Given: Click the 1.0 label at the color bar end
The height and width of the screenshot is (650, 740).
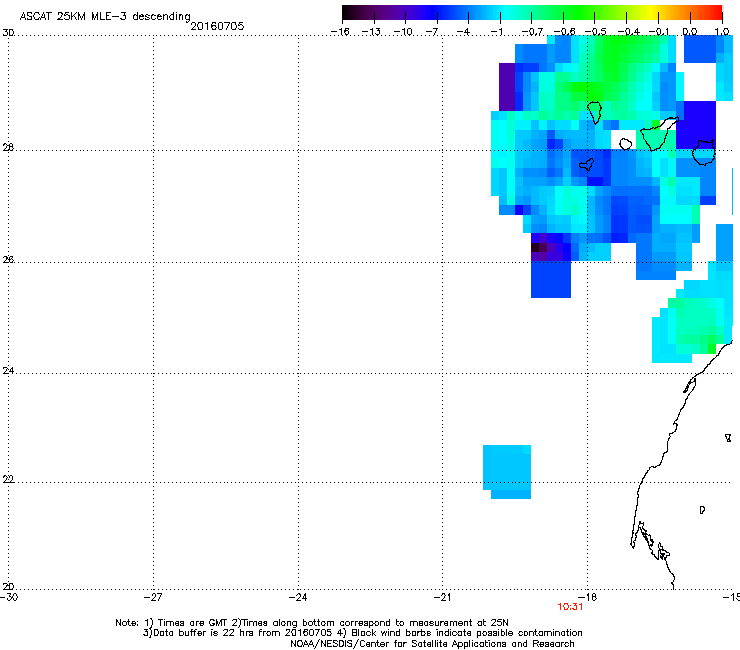Looking at the screenshot, I should (x=722, y=32).
